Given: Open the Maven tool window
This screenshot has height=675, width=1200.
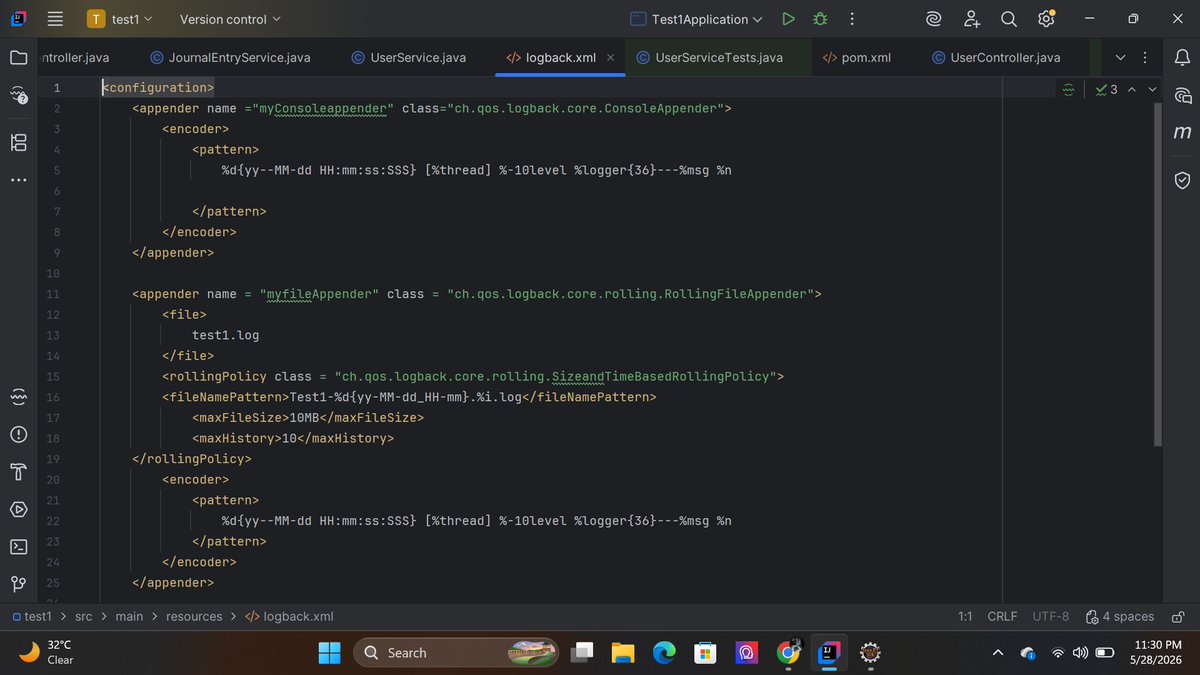Looking at the screenshot, I should (1182, 133).
